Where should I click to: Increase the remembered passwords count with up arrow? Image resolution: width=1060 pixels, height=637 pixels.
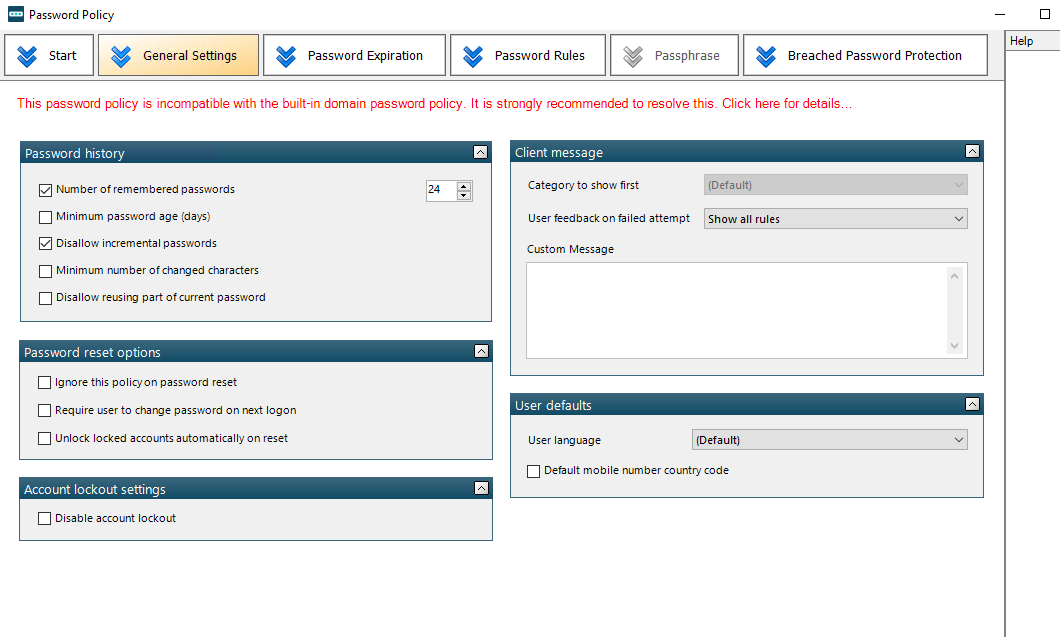coord(464,186)
